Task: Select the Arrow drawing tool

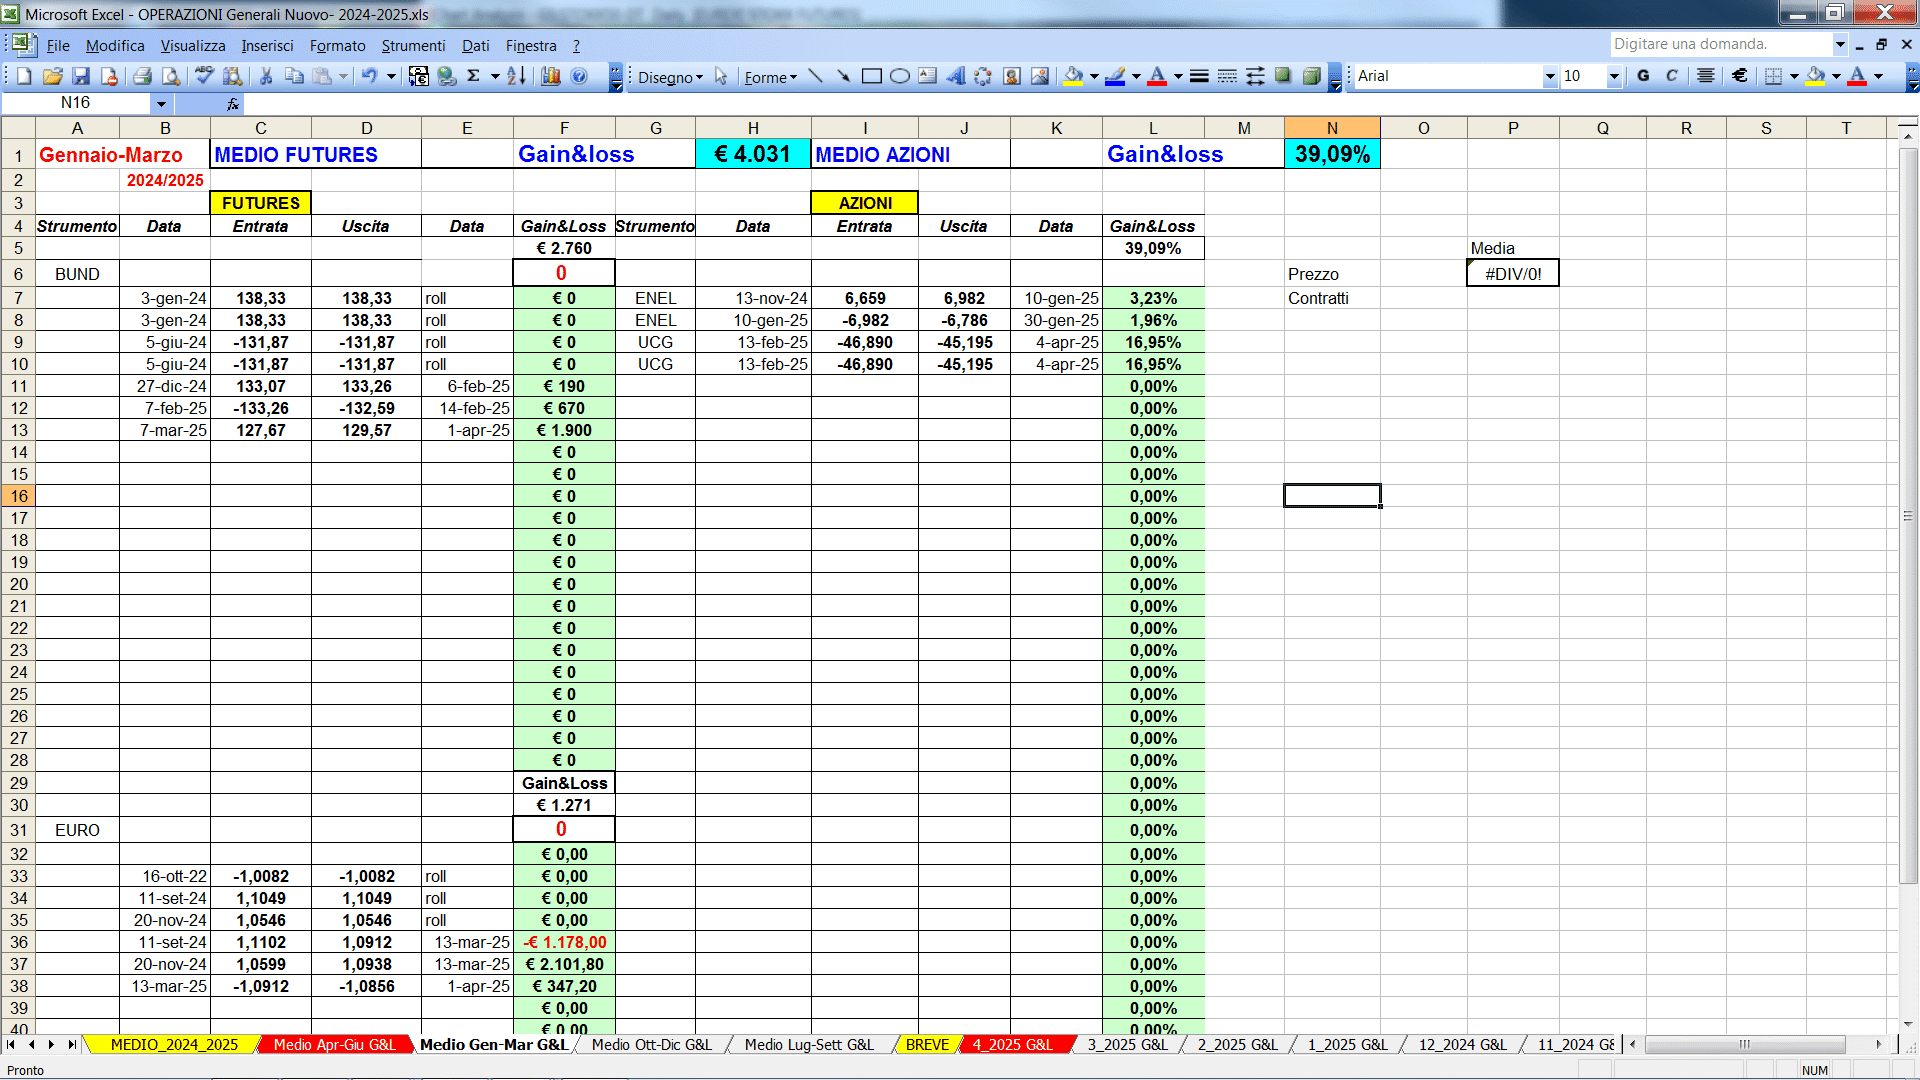Action: (x=844, y=76)
